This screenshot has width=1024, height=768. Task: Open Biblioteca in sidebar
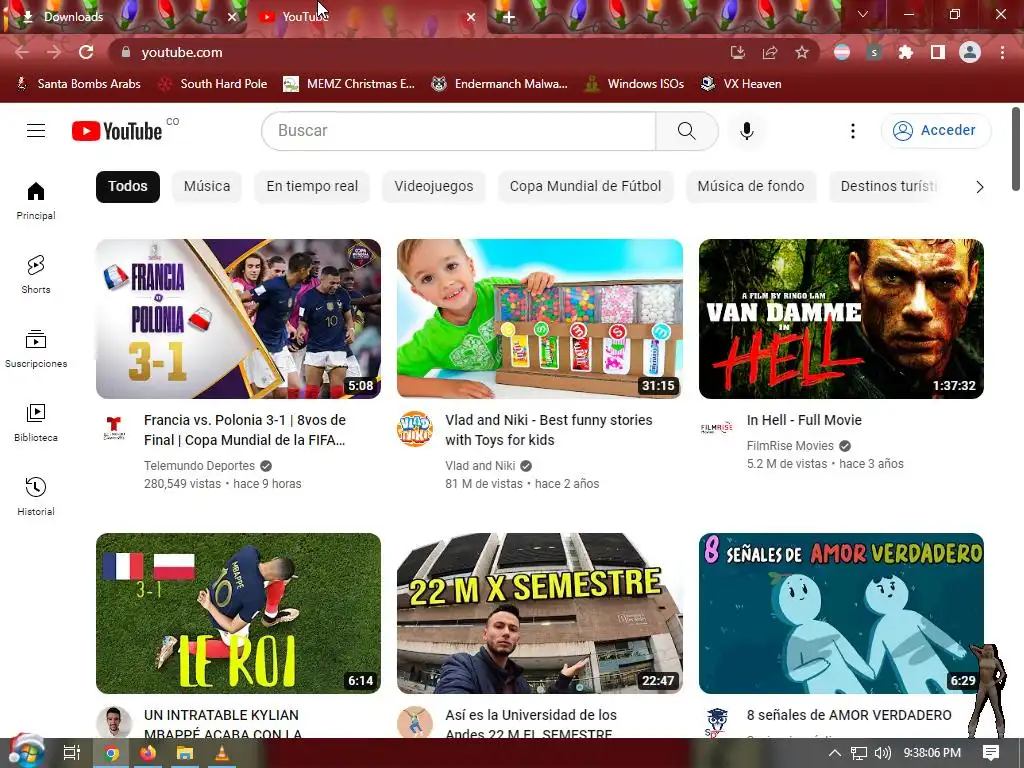(36, 423)
